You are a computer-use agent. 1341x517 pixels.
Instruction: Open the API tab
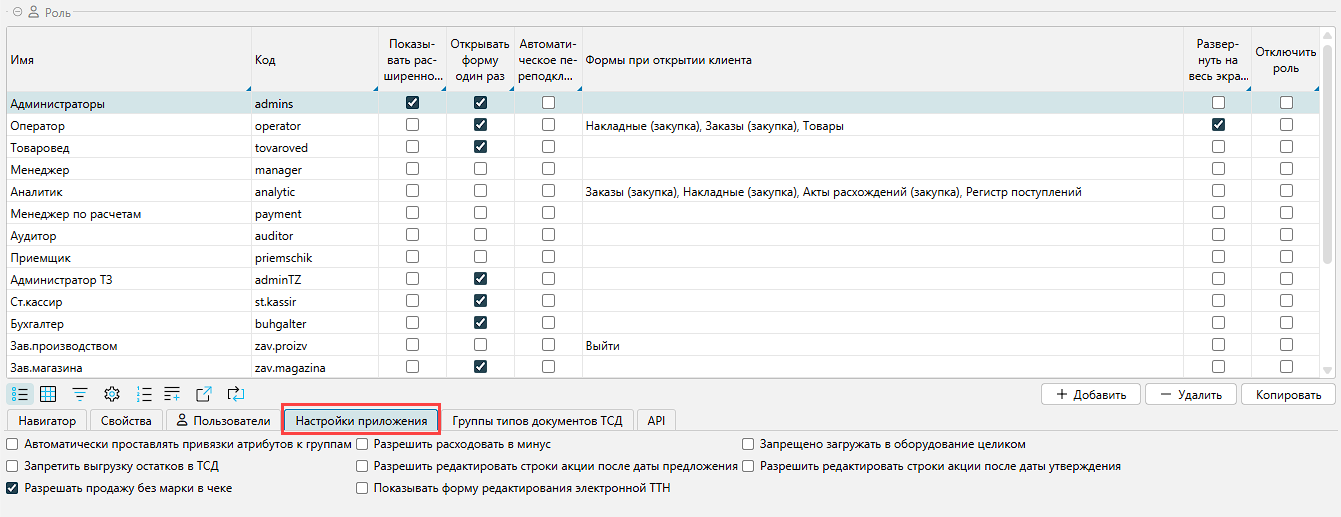[656, 421]
